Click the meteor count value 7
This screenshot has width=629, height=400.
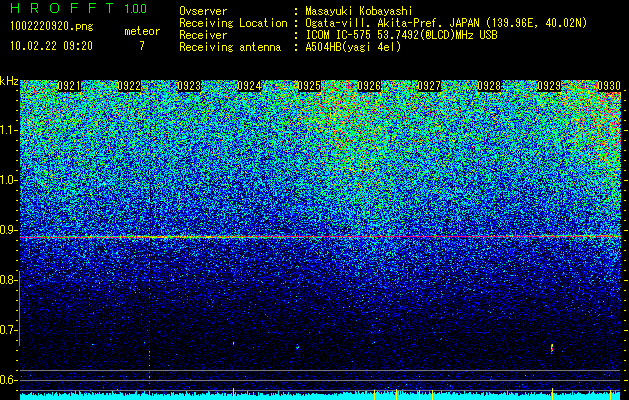pos(142,46)
